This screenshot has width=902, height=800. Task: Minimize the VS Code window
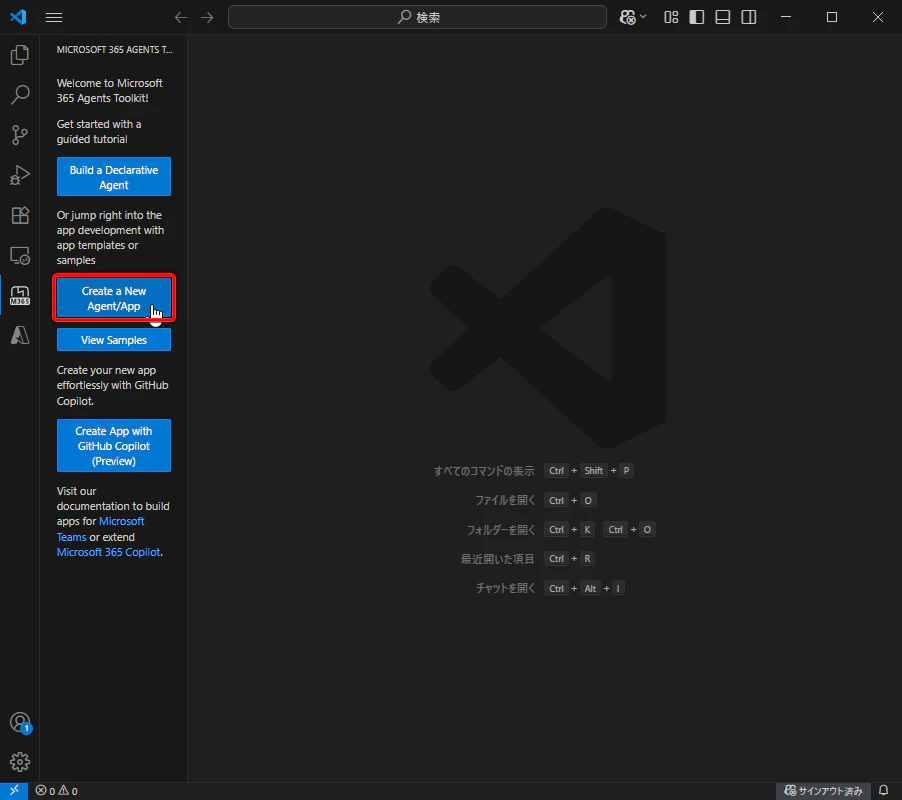pos(786,17)
